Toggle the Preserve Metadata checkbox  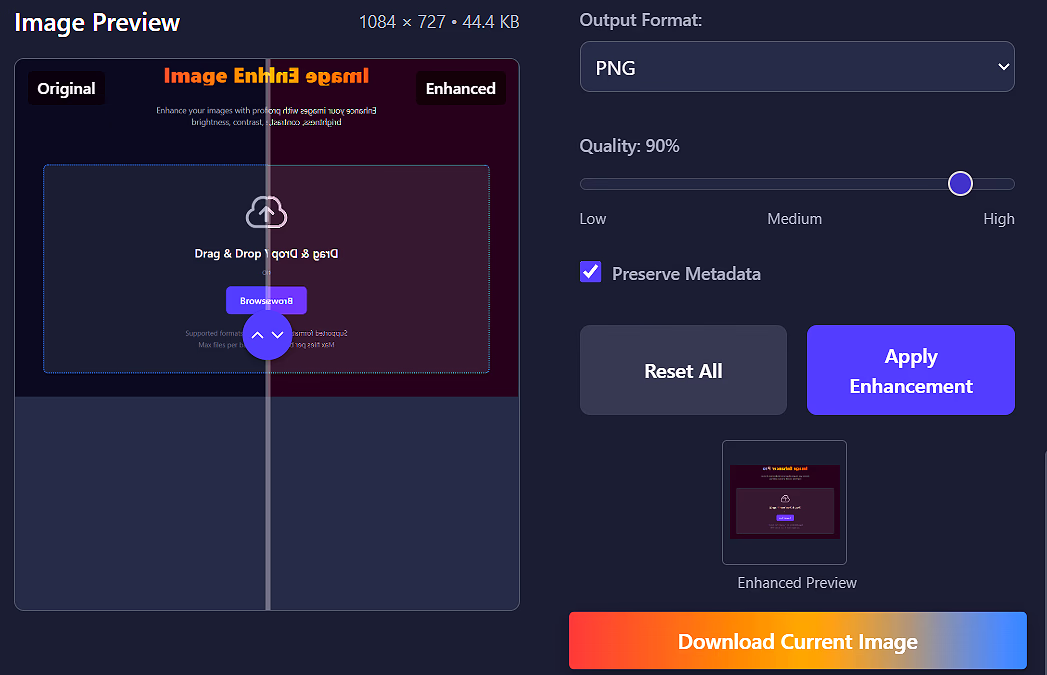591,272
